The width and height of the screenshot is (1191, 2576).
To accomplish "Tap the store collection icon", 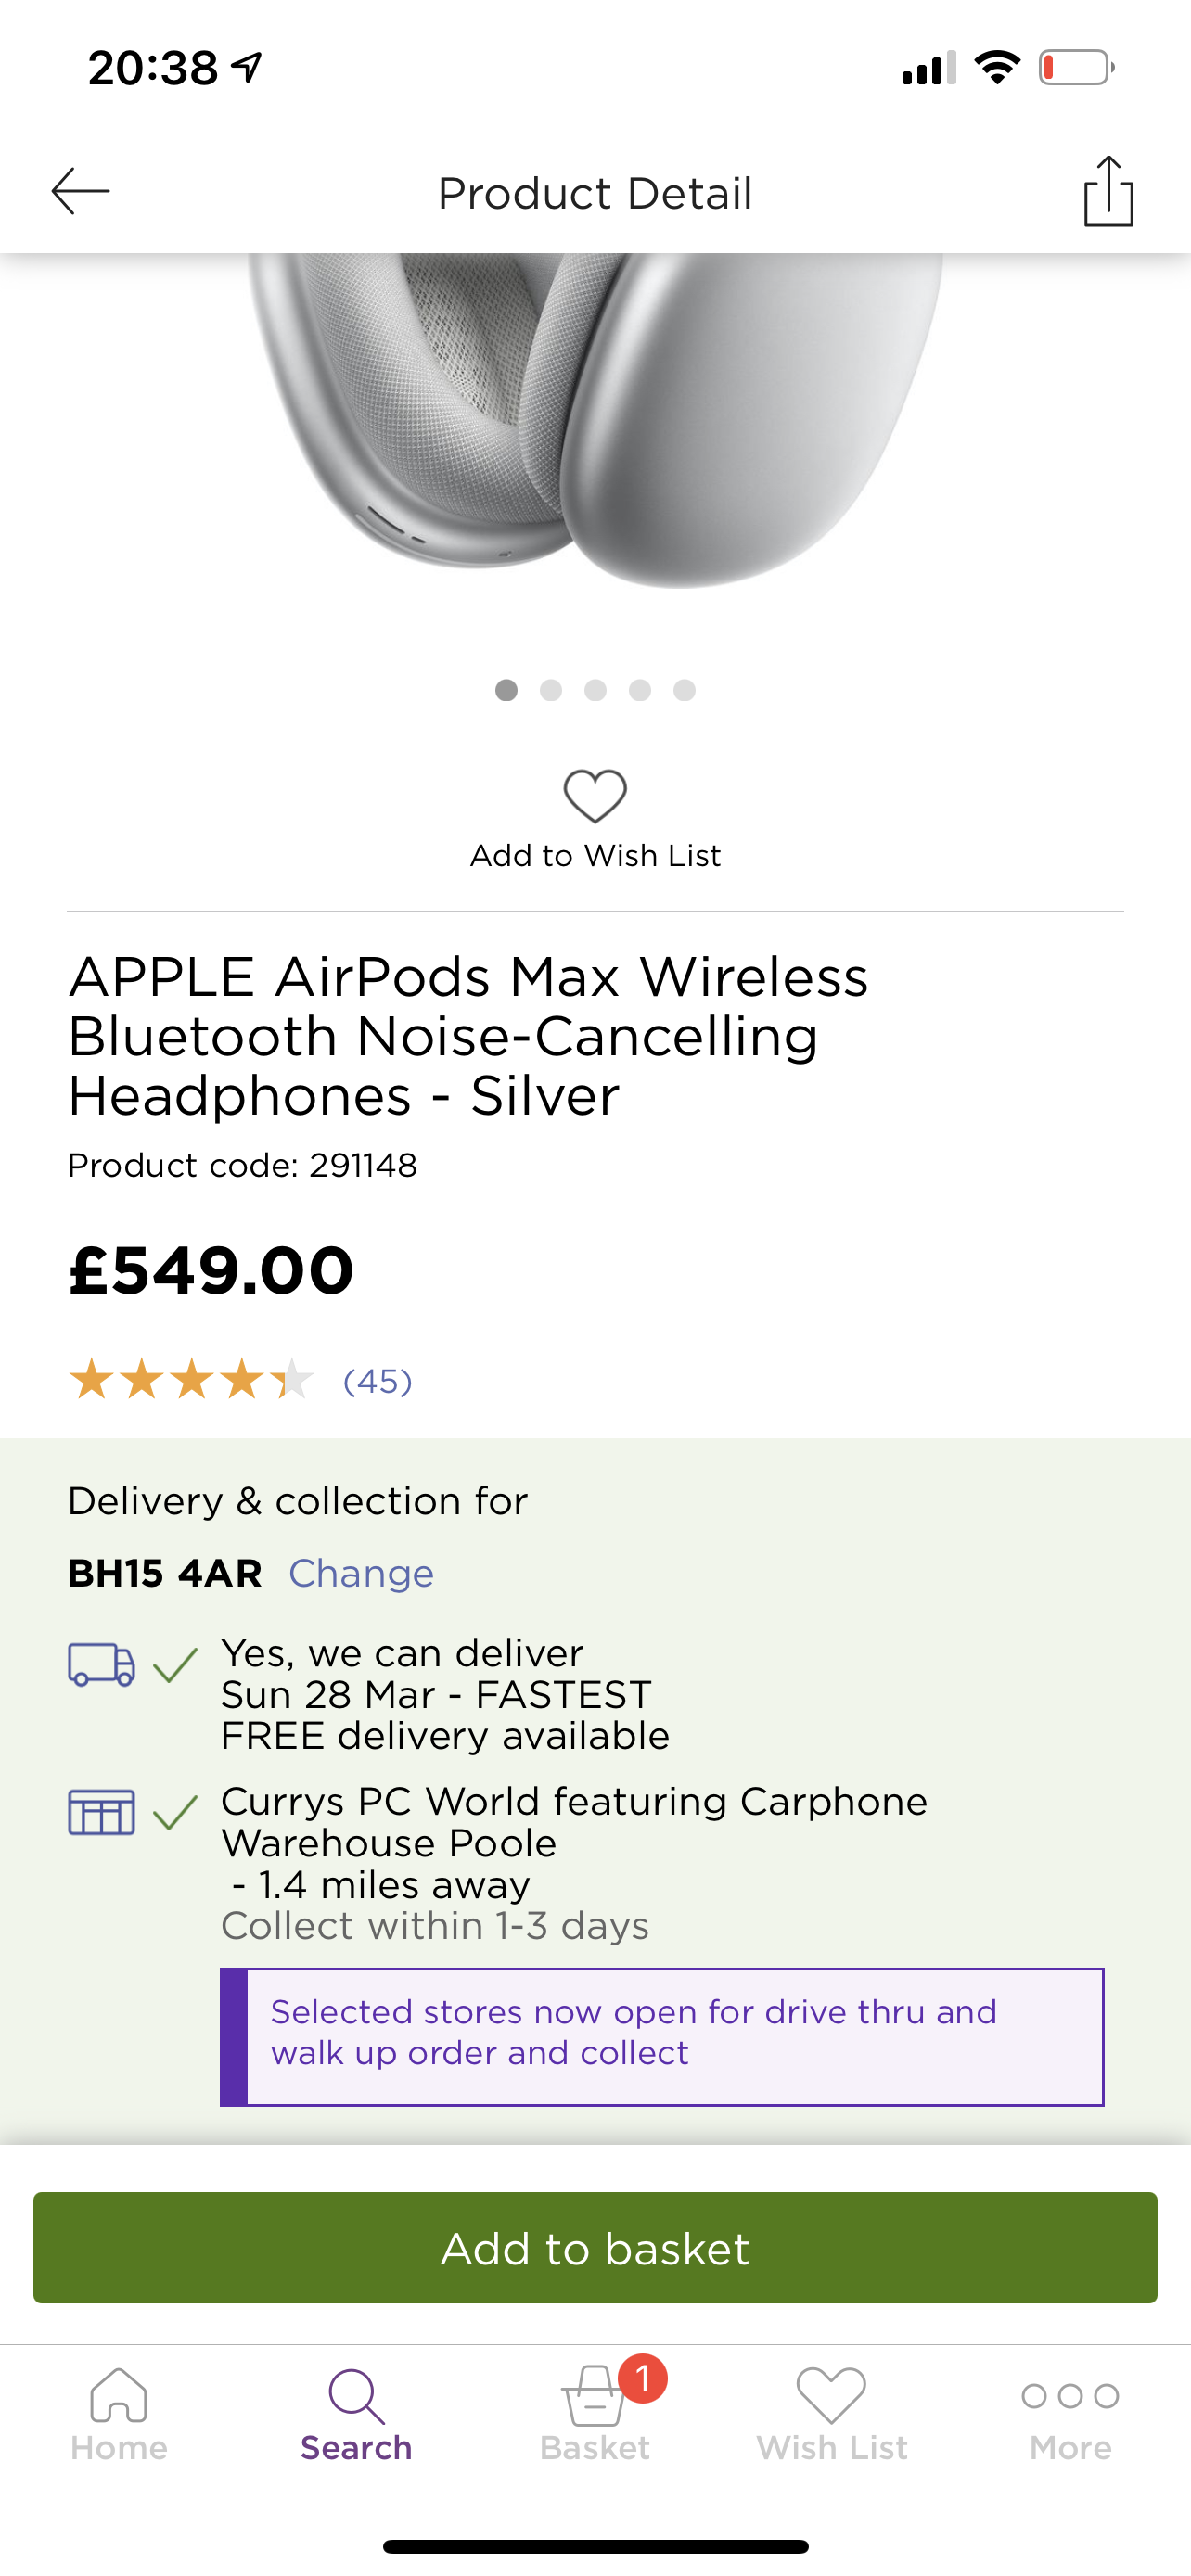I will click(101, 1812).
